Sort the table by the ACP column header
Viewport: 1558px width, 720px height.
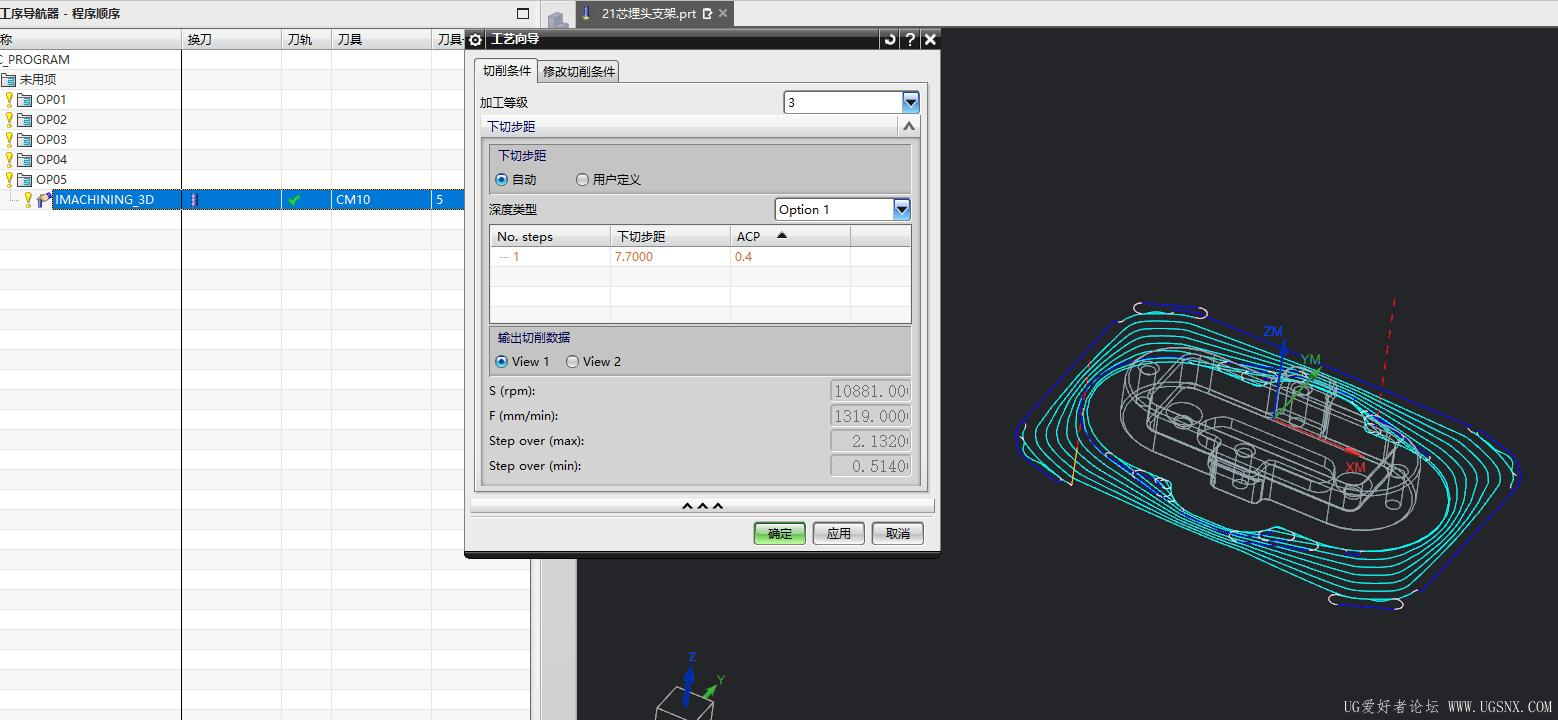point(790,236)
